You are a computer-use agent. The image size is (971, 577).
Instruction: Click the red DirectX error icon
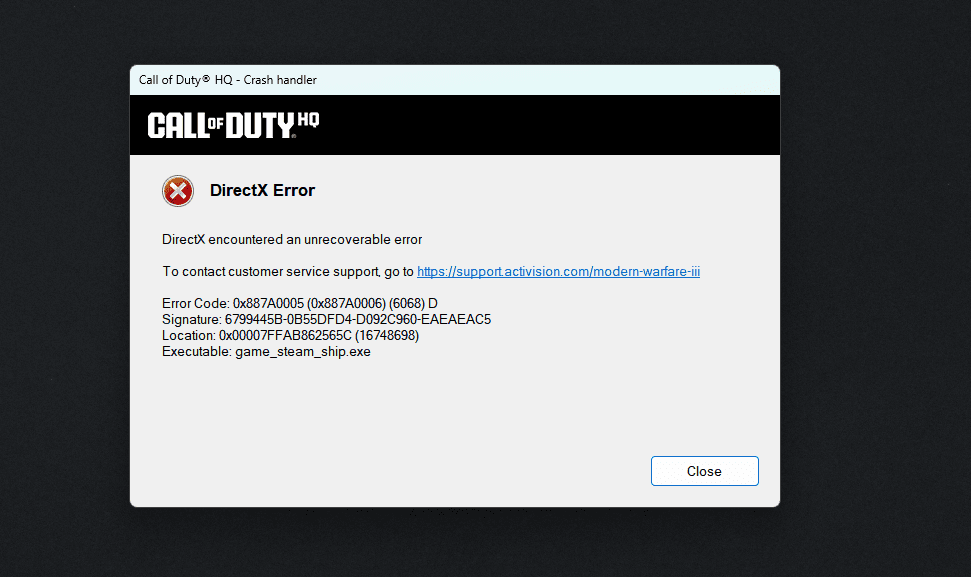178,191
